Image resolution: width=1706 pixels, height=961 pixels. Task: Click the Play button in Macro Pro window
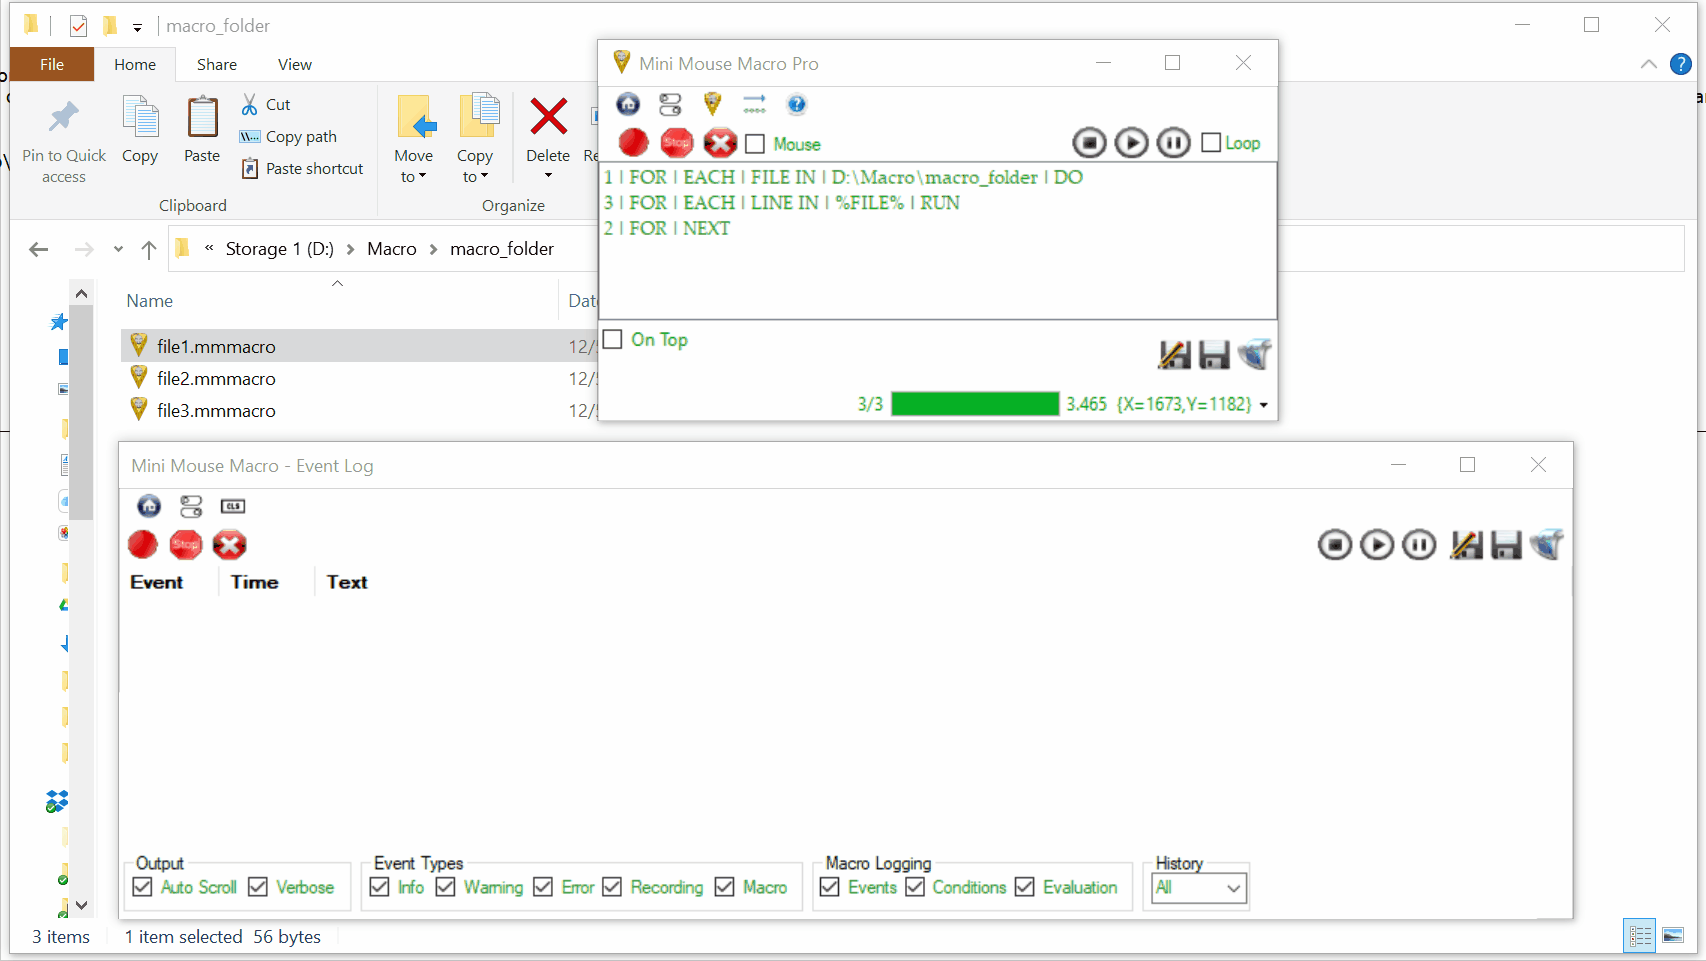coord(1131,143)
